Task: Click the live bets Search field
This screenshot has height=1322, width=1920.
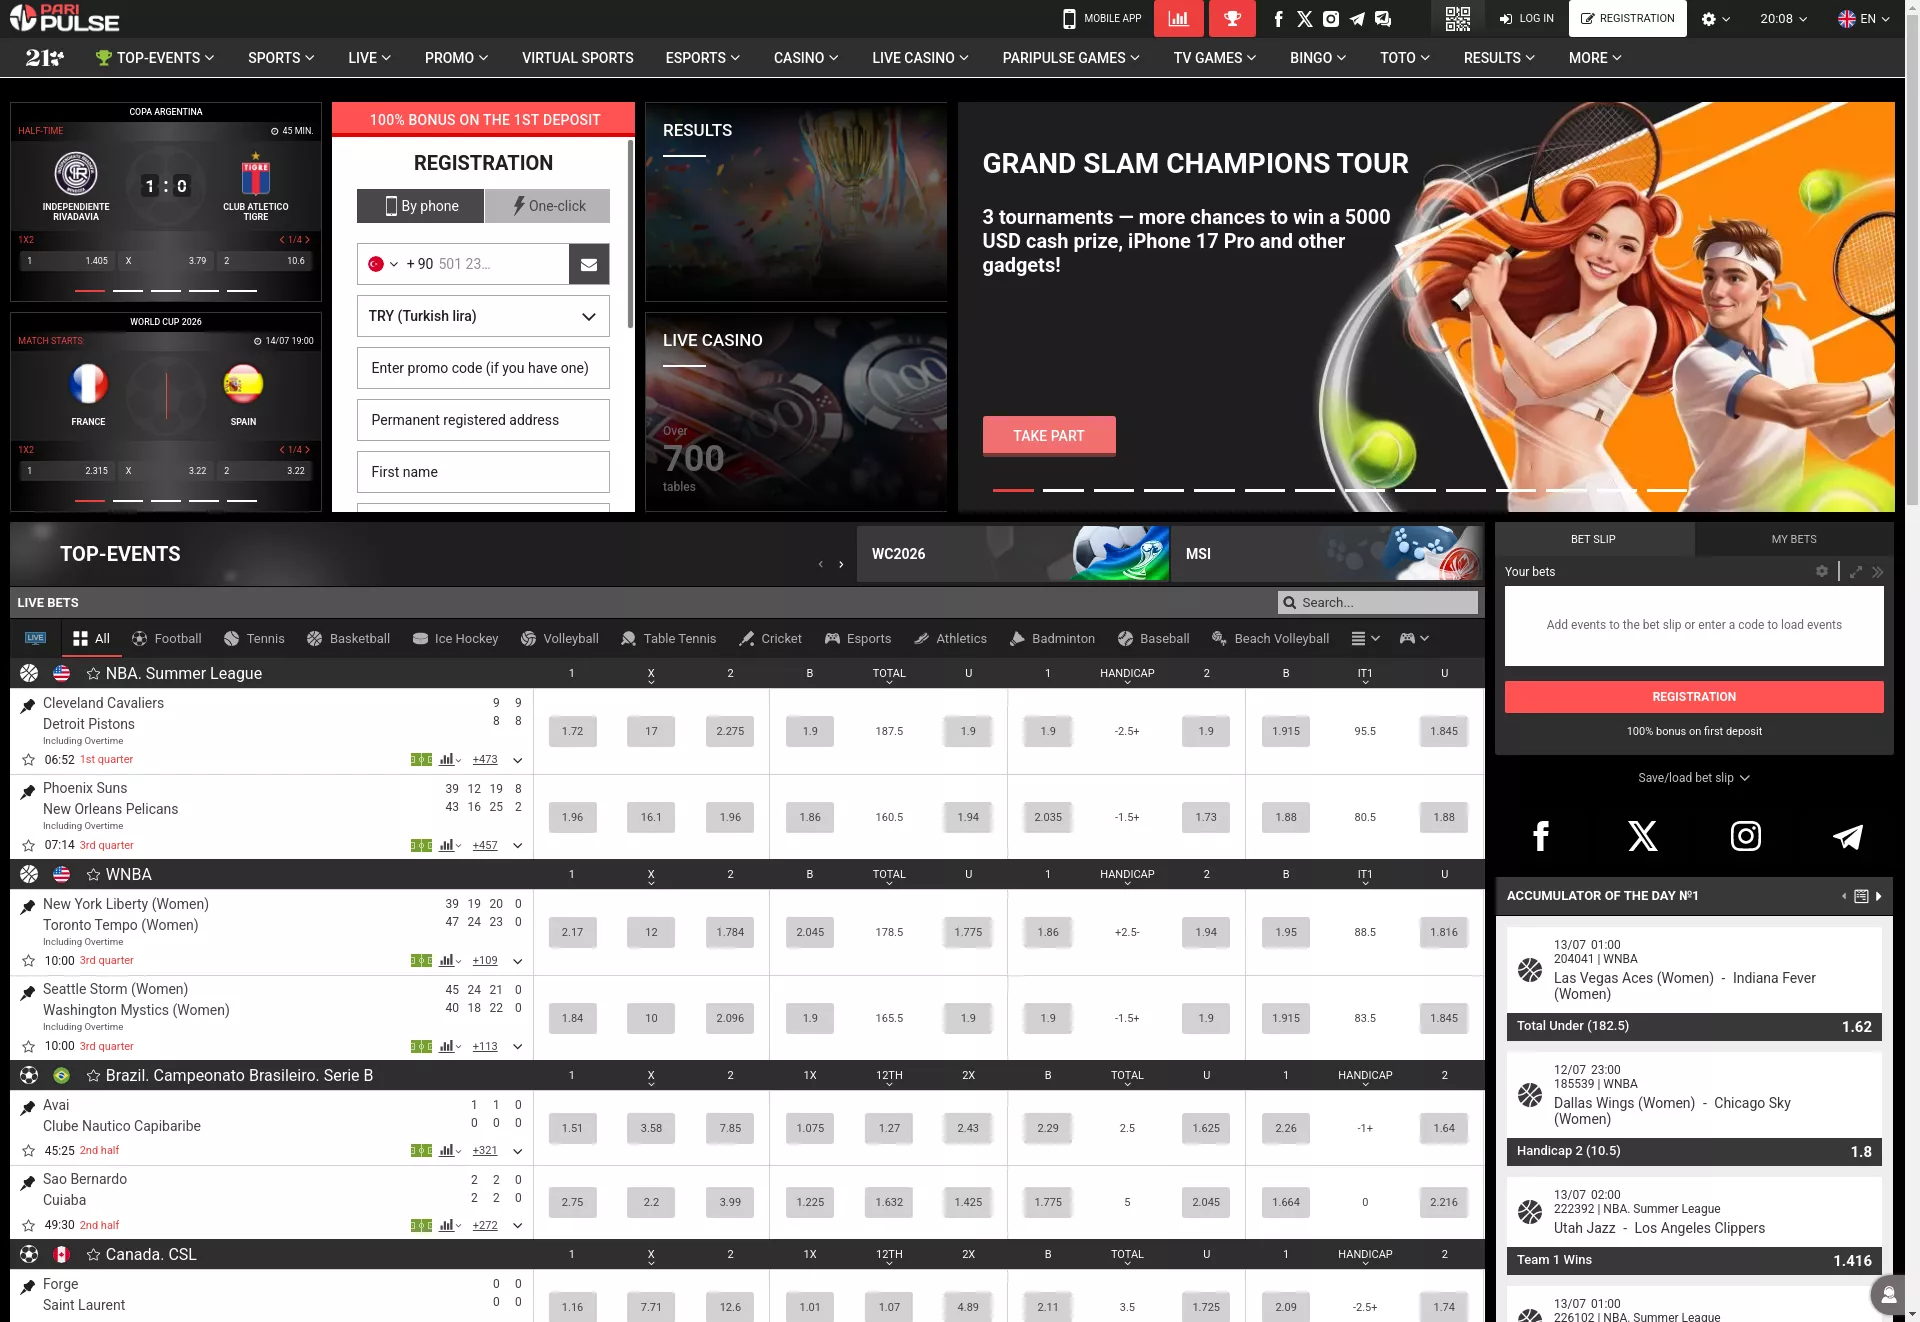Action: tap(1378, 602)
